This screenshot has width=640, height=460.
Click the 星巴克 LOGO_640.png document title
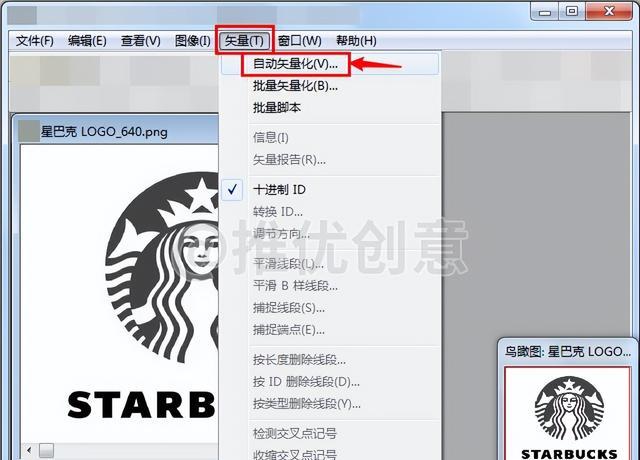(104, 132)
